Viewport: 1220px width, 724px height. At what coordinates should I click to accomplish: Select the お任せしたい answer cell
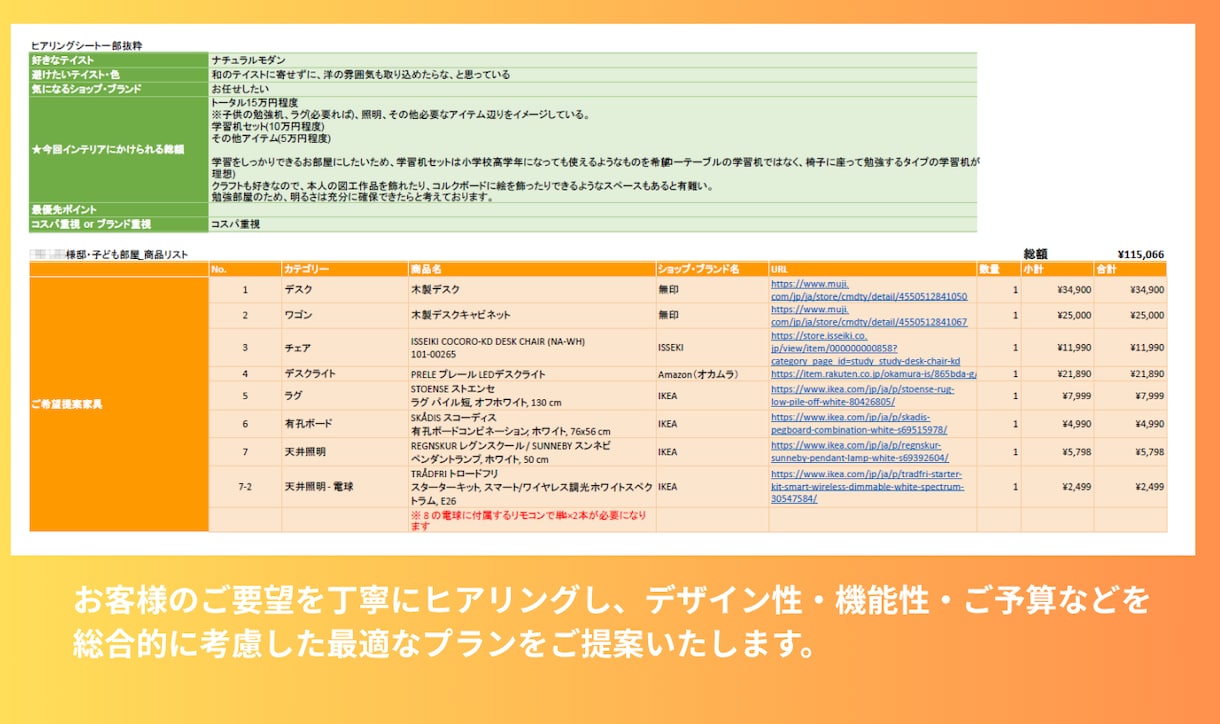(x=592, y=89)
